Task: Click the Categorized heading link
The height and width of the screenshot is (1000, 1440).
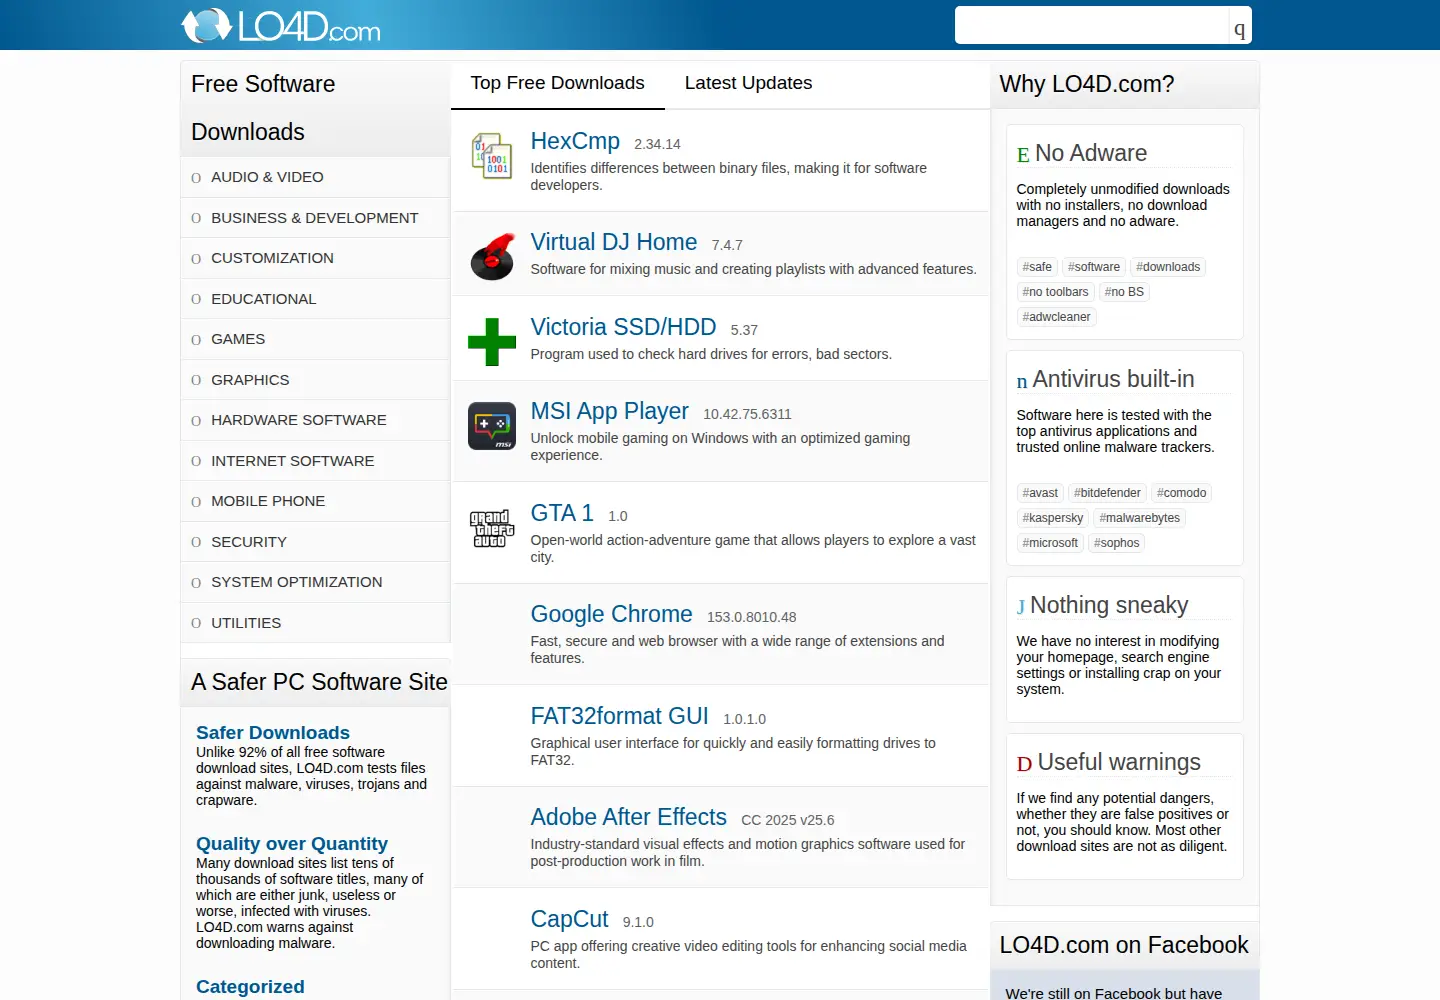Action: (250, 987)
